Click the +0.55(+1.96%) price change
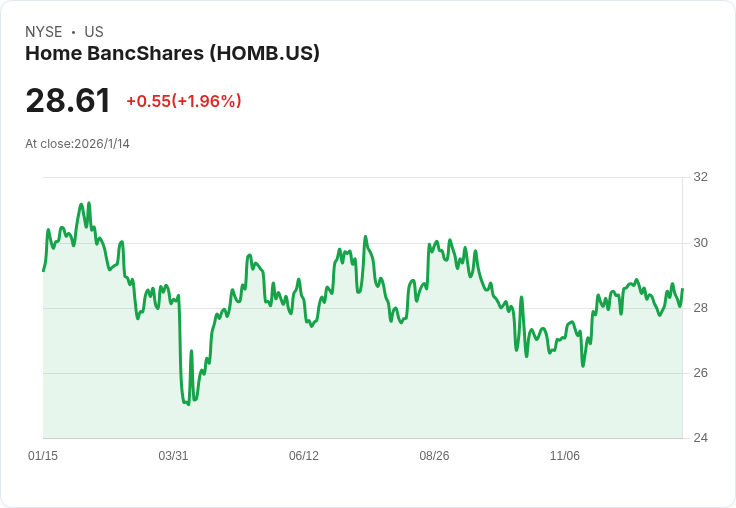The height and width of the screenshot is (508, 736). (184, 101)
